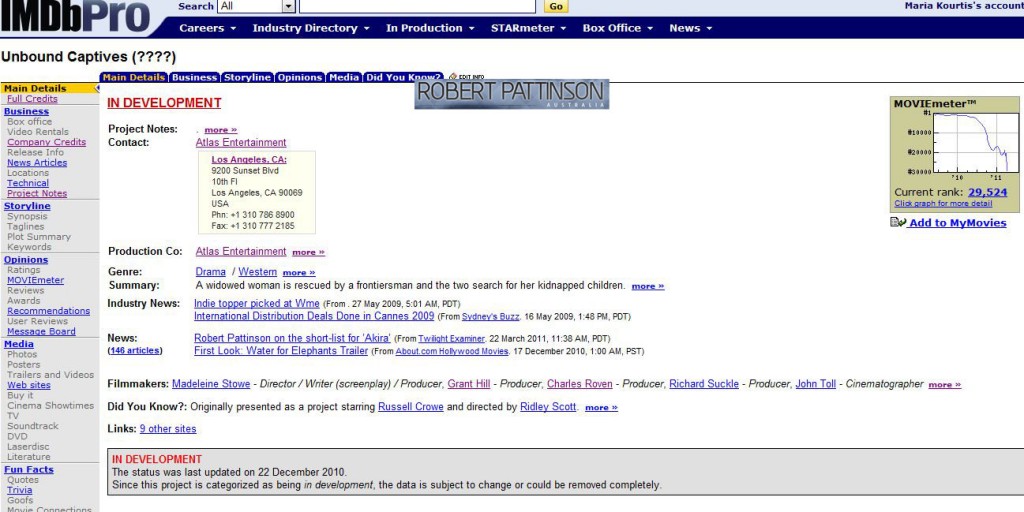The image size is (1024, 512).
Task: Open the Russell Crowe link
Action: click(411, 407)
